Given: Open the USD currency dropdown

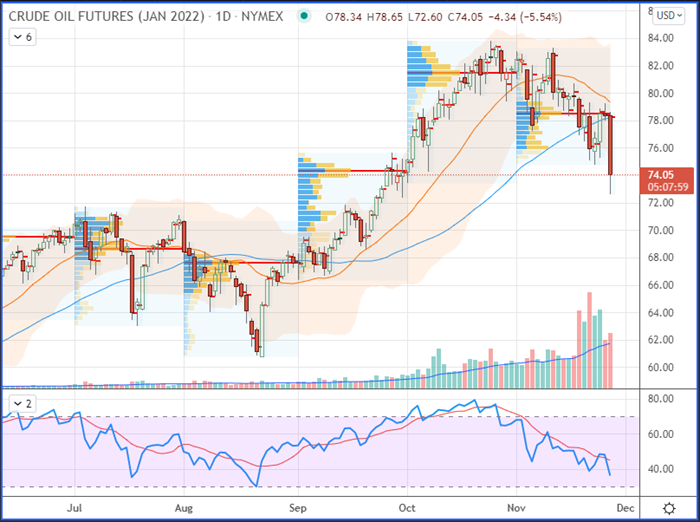Looking at the screenshot, I should (669, 16).
